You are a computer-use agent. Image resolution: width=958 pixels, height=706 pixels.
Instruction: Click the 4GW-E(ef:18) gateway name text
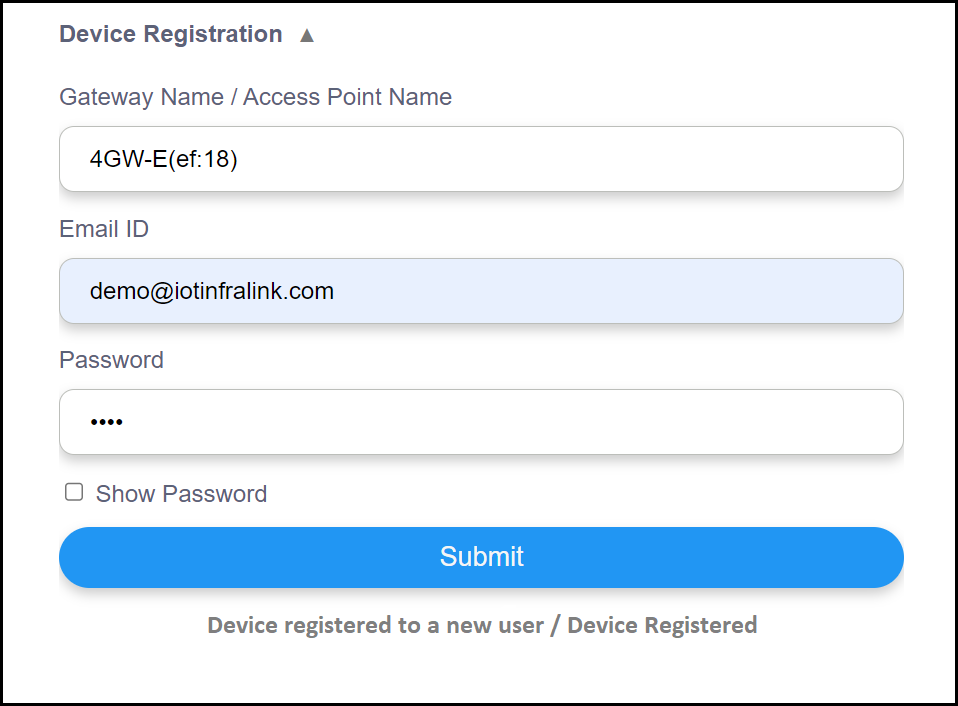tap(163, 159)
